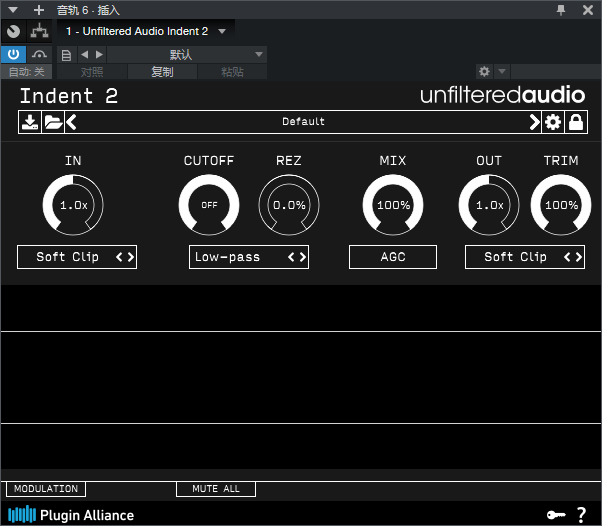The image size is (602, 526).
Task: Open the preset folder browser icon
Action: pos(53,122)
